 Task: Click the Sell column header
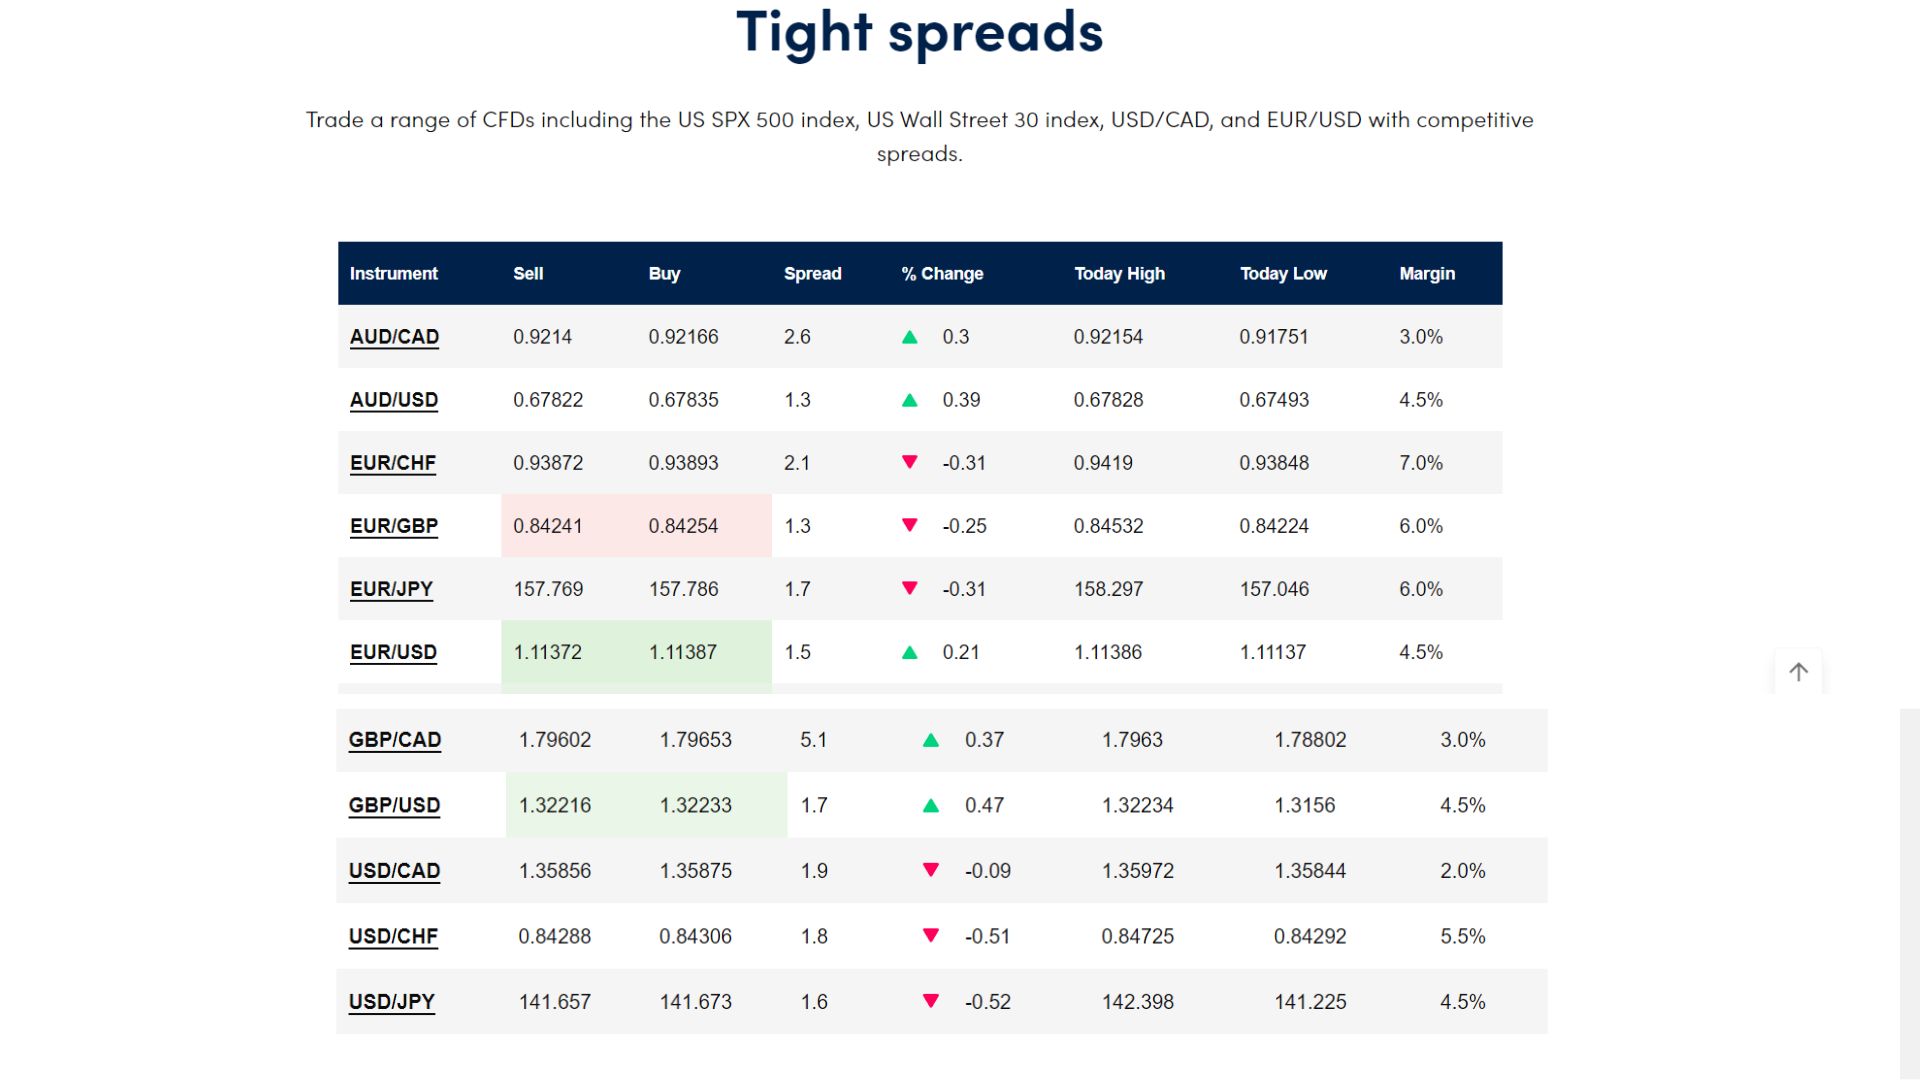point(528,273)
